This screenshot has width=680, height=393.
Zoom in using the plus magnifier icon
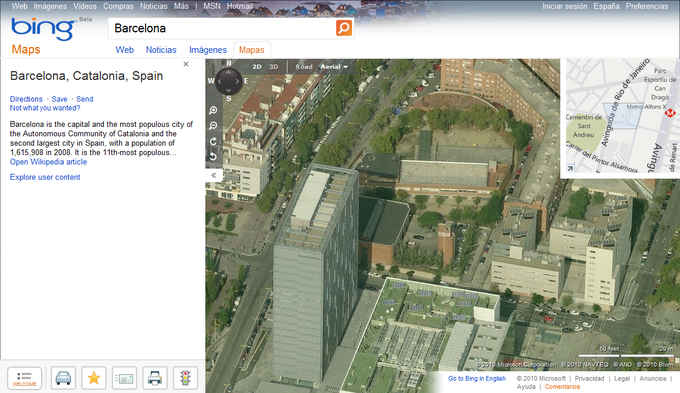coord(213,110)
